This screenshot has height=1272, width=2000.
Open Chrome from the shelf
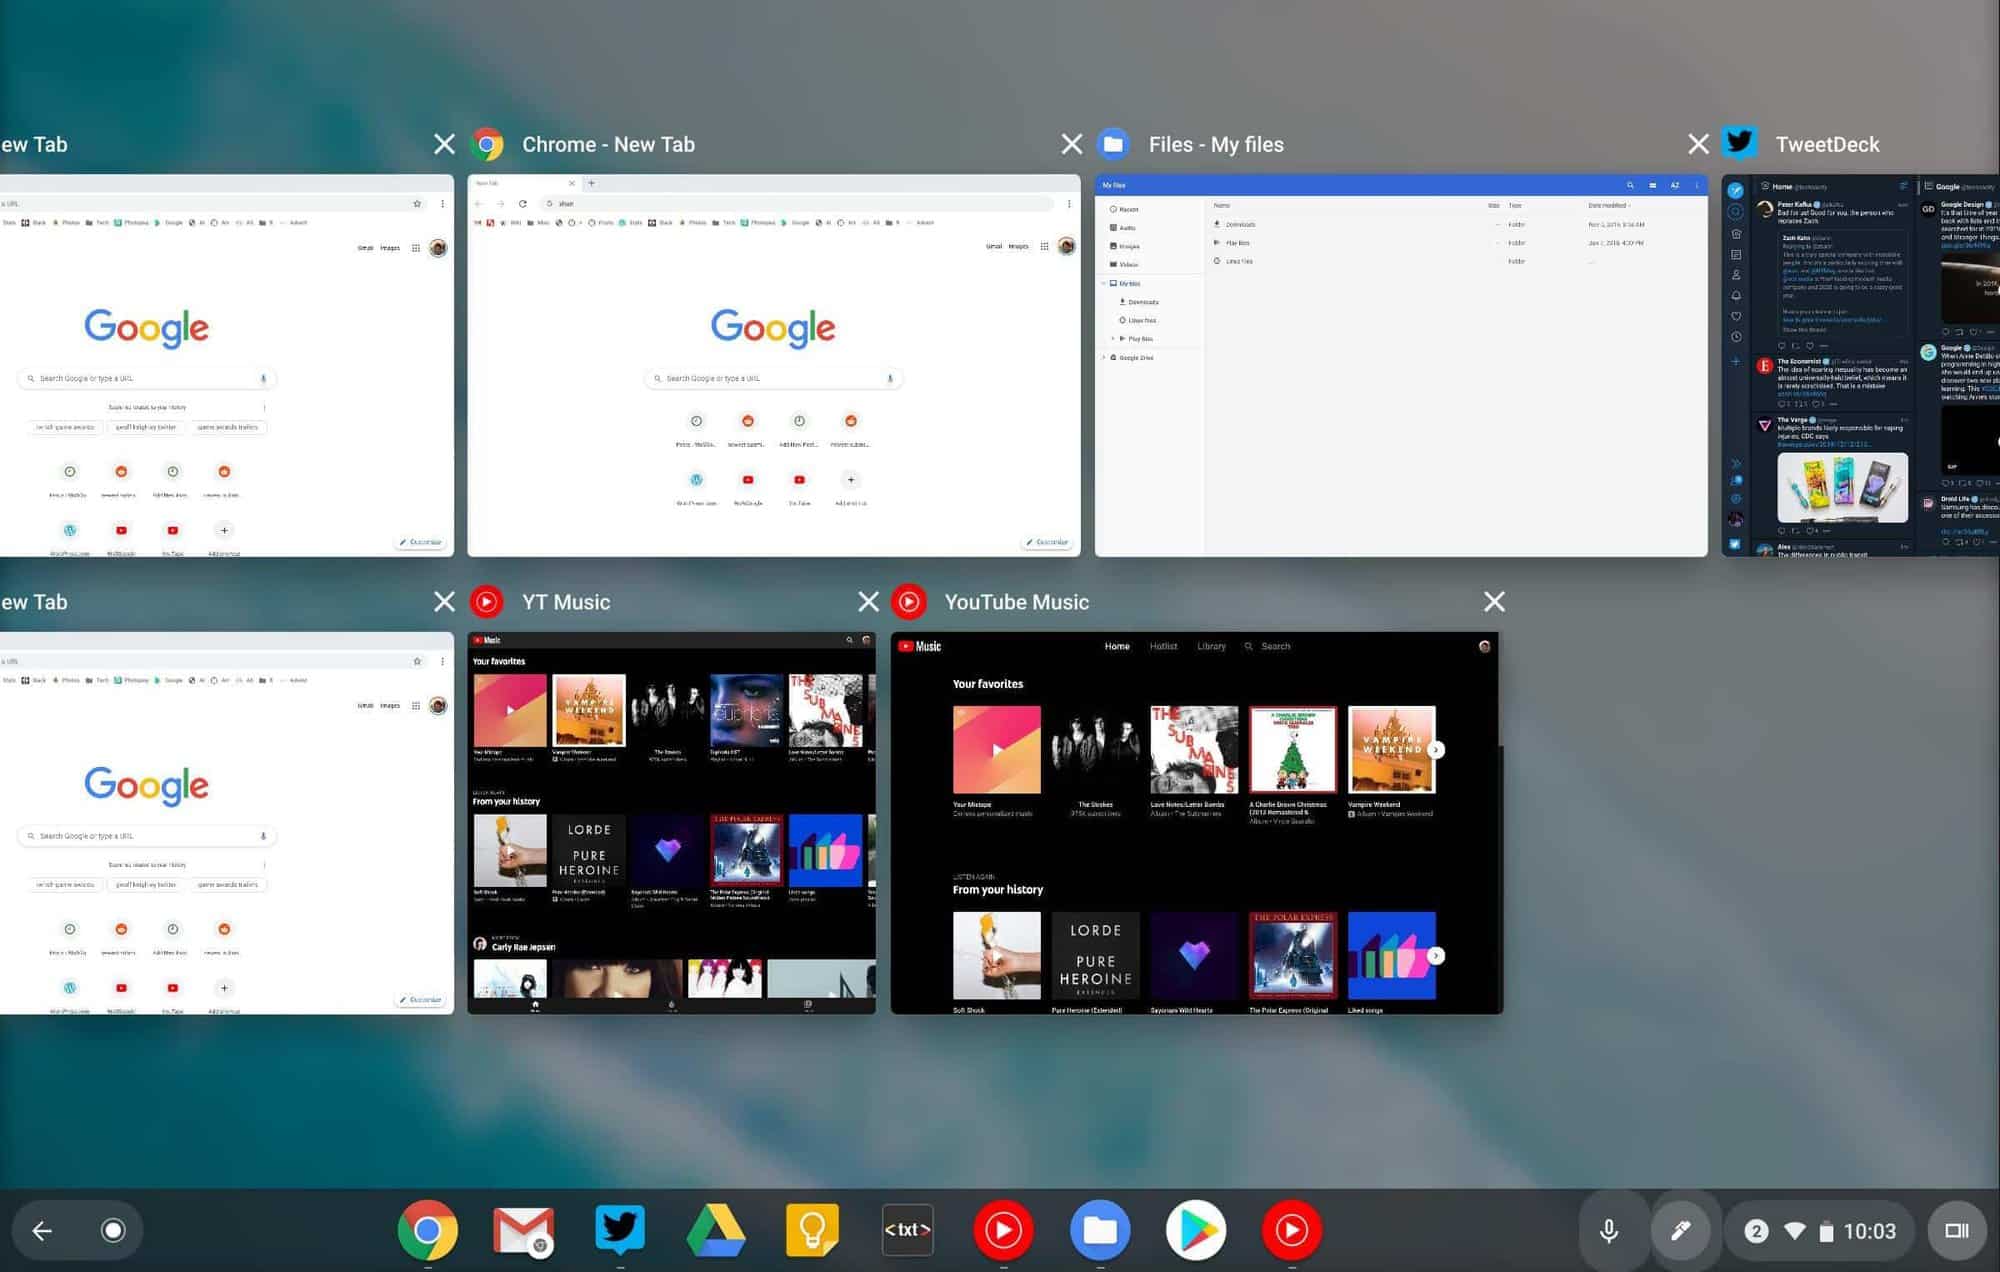click(x=428, y=1230)
